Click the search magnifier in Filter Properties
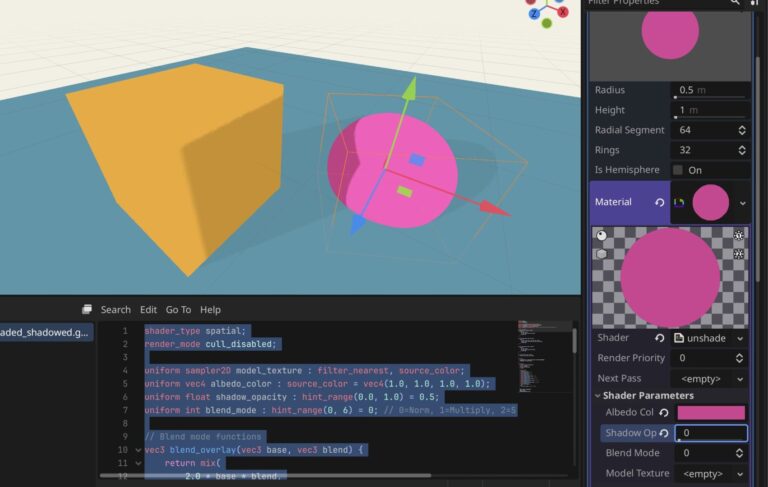 (735, 3)
